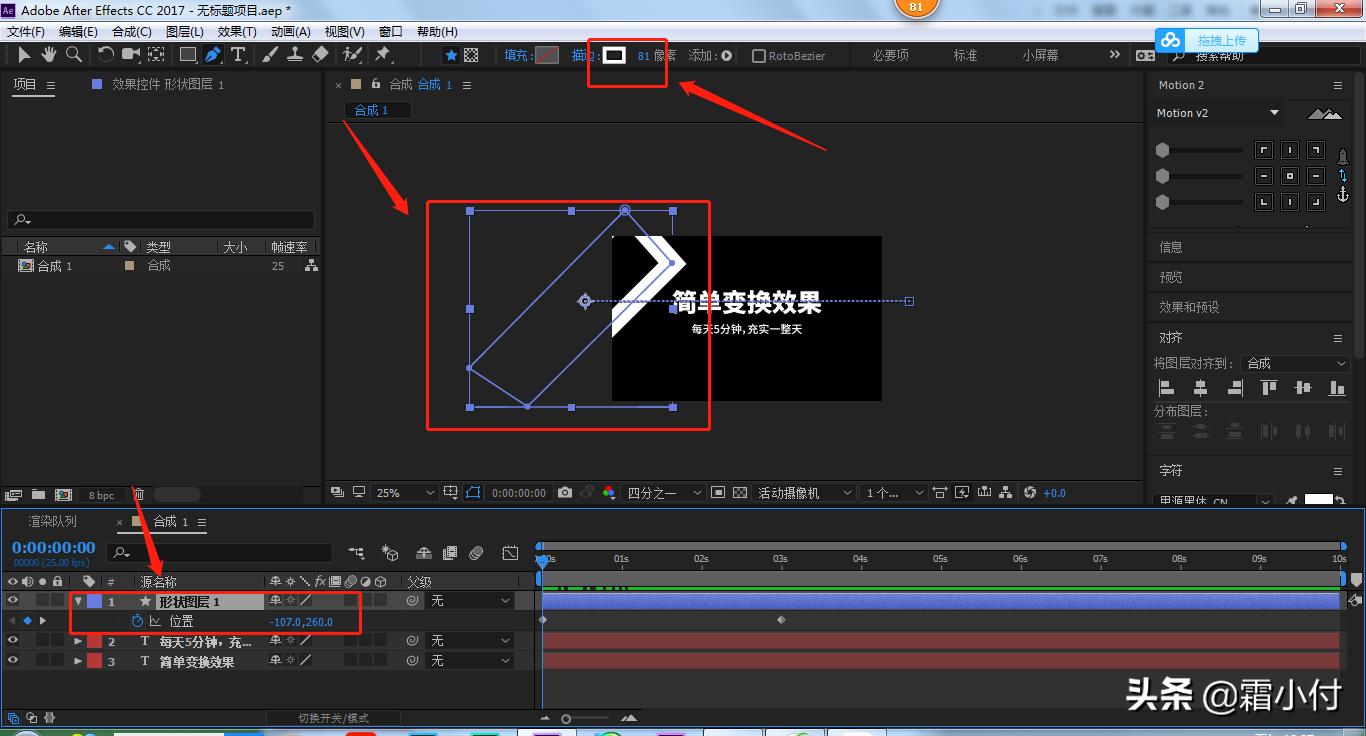Expand layer 3 简单变换效果 properties
1366x736 pixels.
(78, 661)
